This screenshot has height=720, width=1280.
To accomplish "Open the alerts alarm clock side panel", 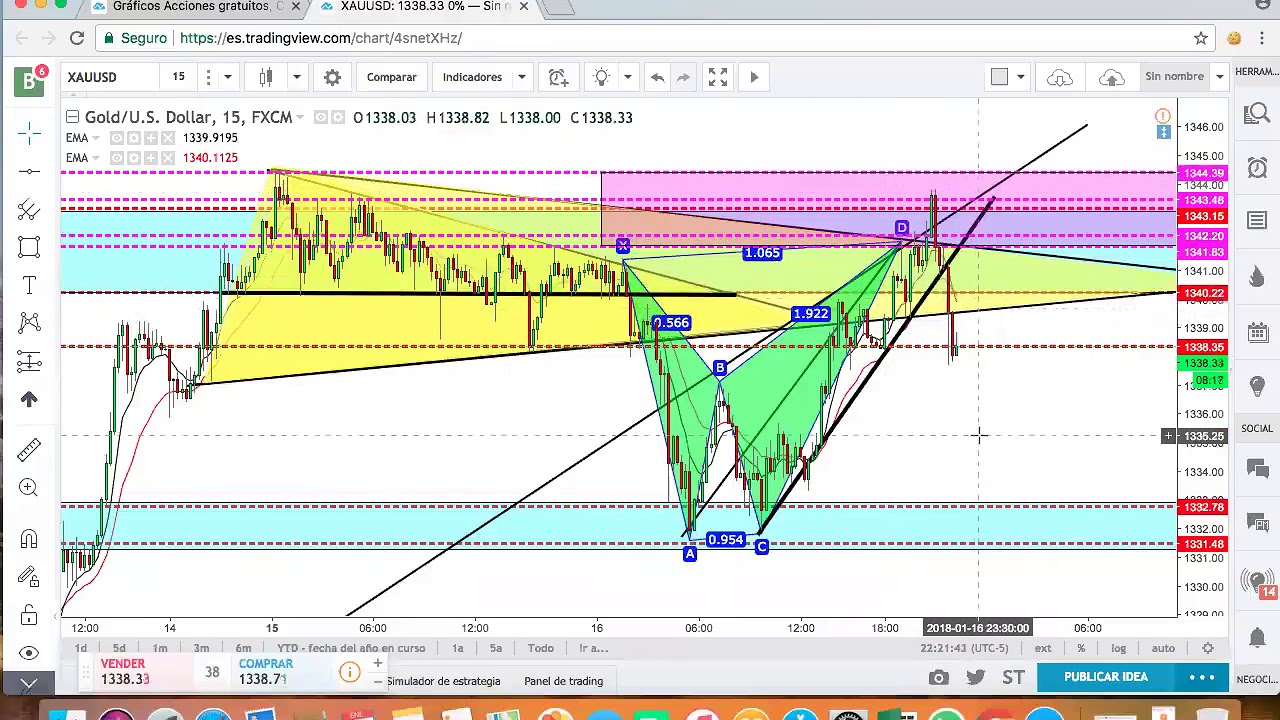I will pyautogui.click(x=1257, y=167).
